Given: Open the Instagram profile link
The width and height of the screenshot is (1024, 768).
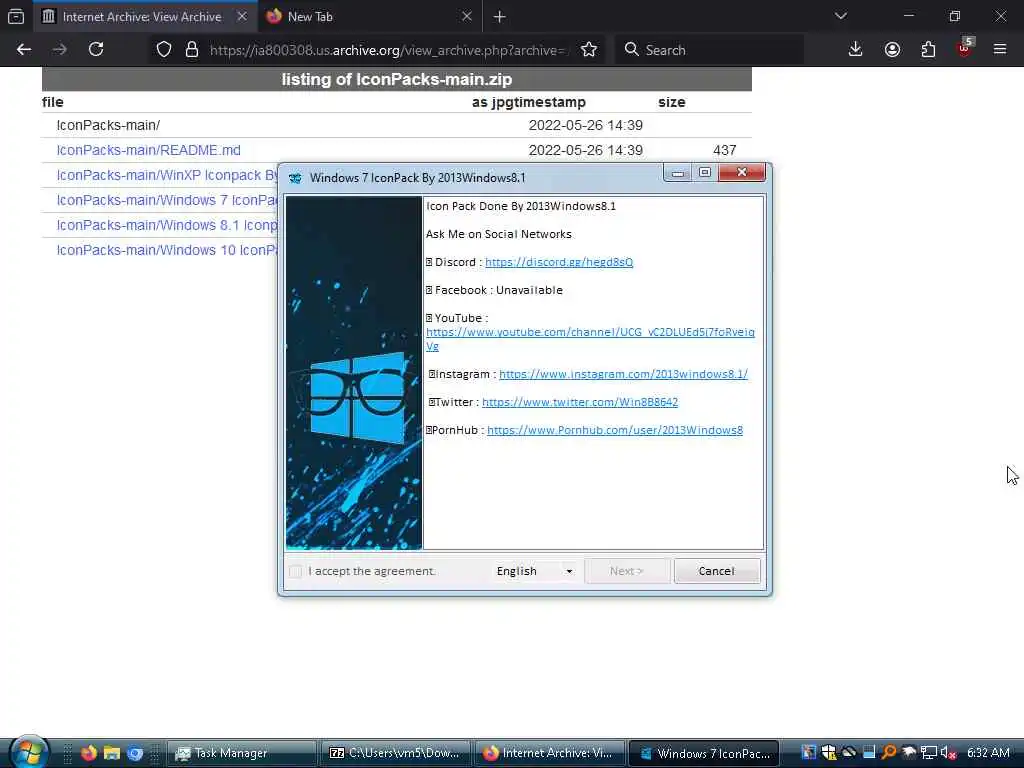Looking at the screenshot, I should pyautogui.click(x=623, y=374).
